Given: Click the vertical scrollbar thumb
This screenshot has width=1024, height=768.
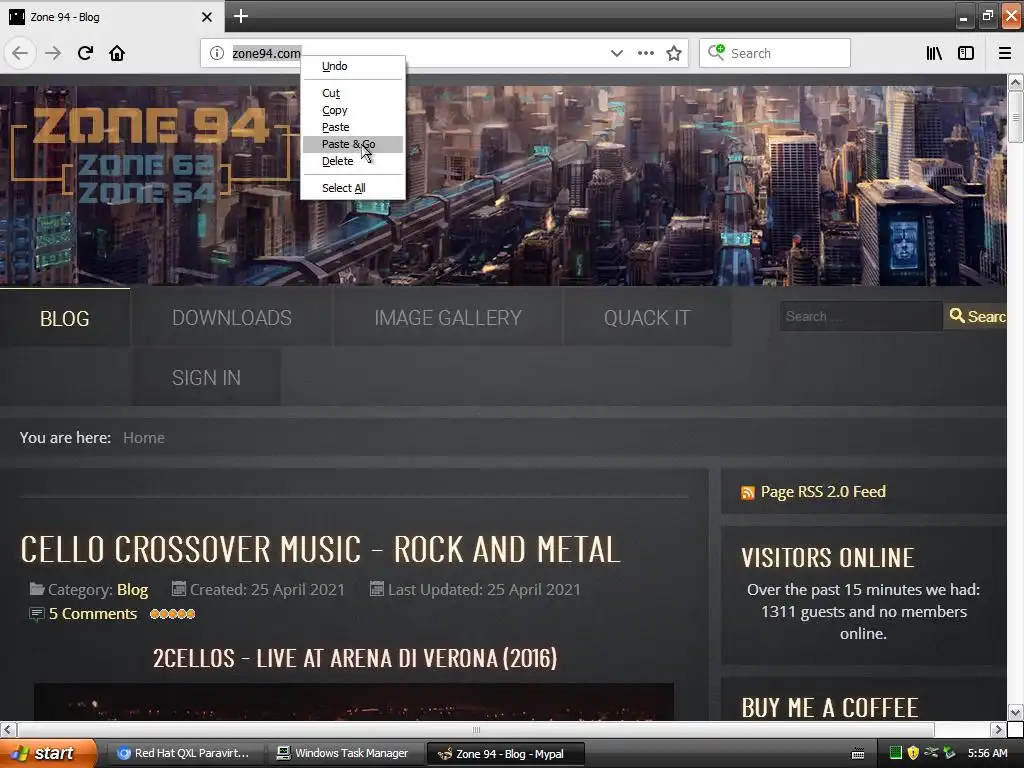Looking at the screenshot, I should point(1015,118).
